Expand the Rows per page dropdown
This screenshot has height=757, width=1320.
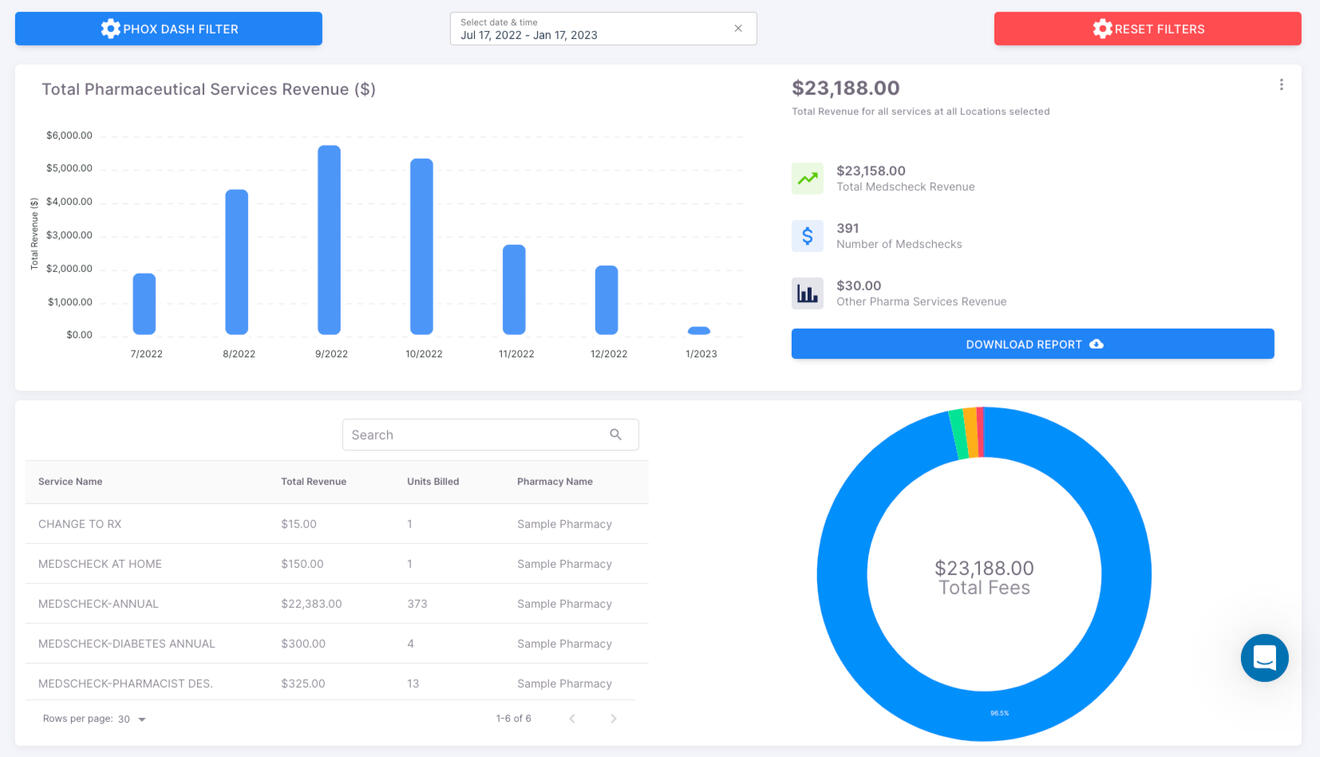tap(132, 719)
